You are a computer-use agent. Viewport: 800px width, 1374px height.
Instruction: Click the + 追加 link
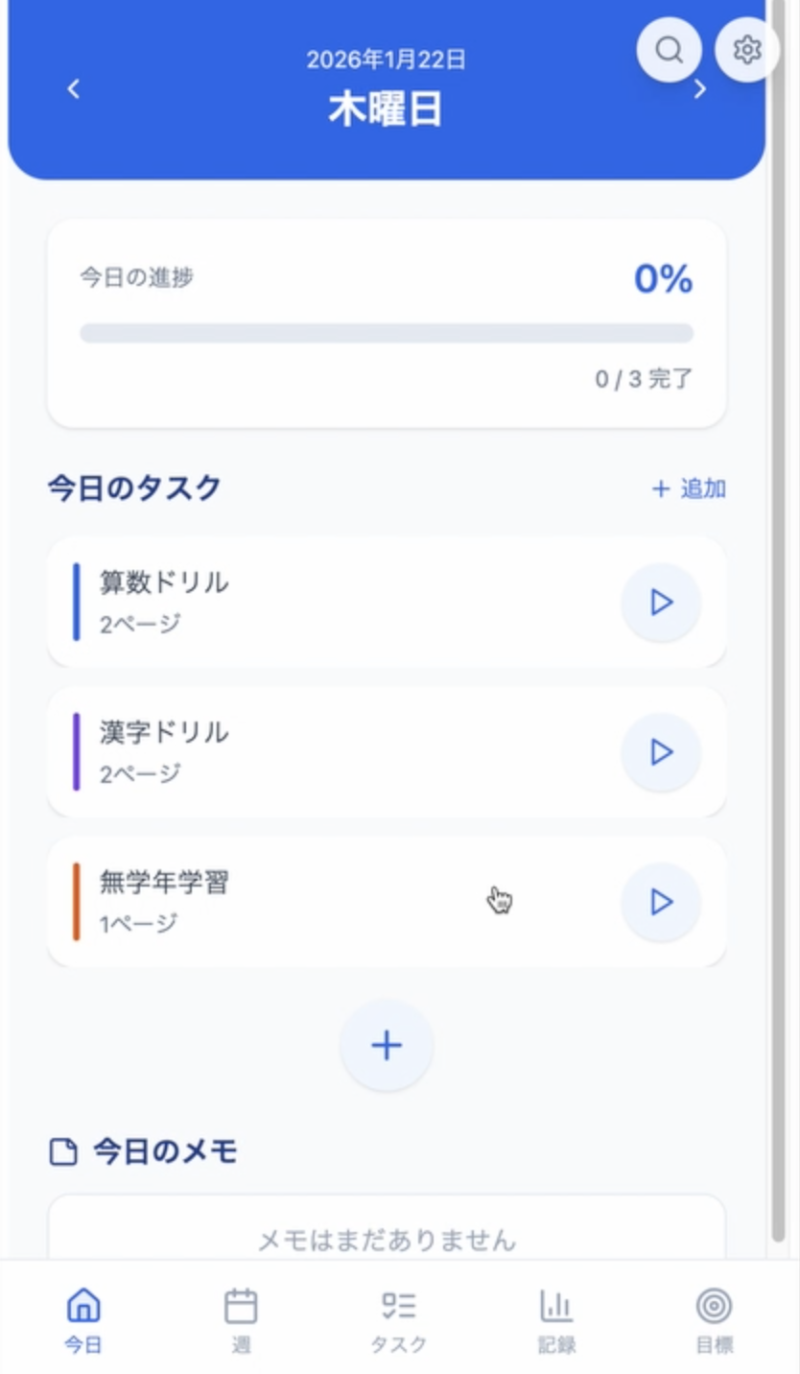689,489
